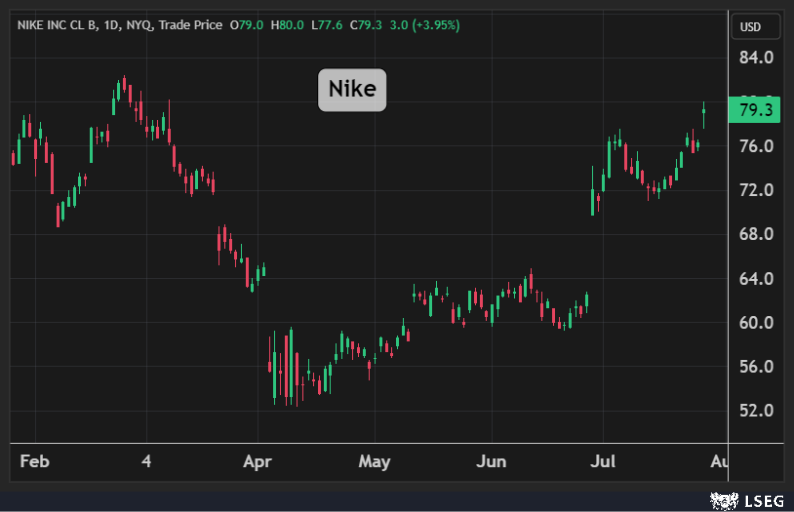Select the Nike chart title label
Viewport: 794px width, 512px height.
(352, 89)
